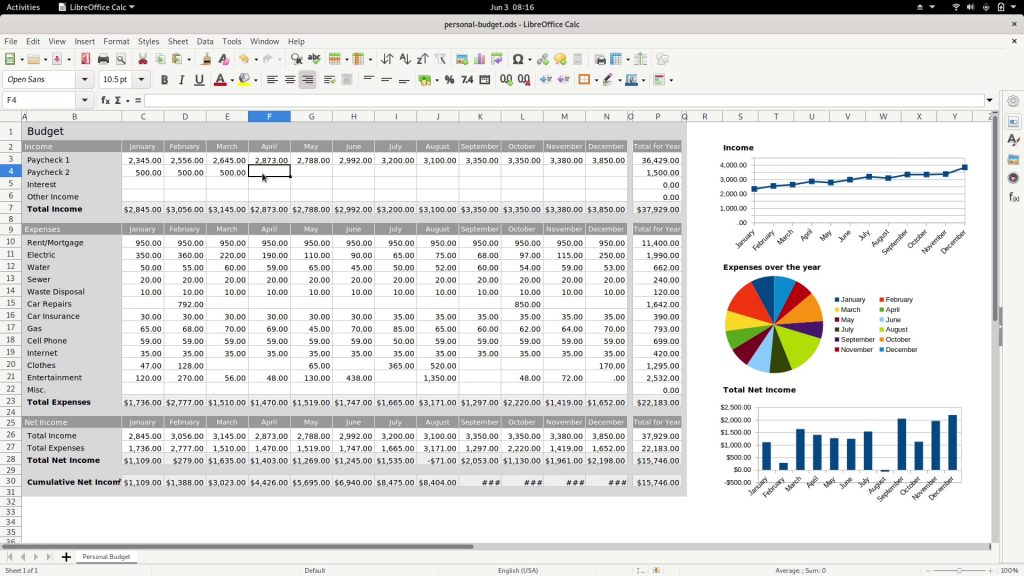Insert a chart from the toolbar
Screen dimensions: 1024x576
478,60
